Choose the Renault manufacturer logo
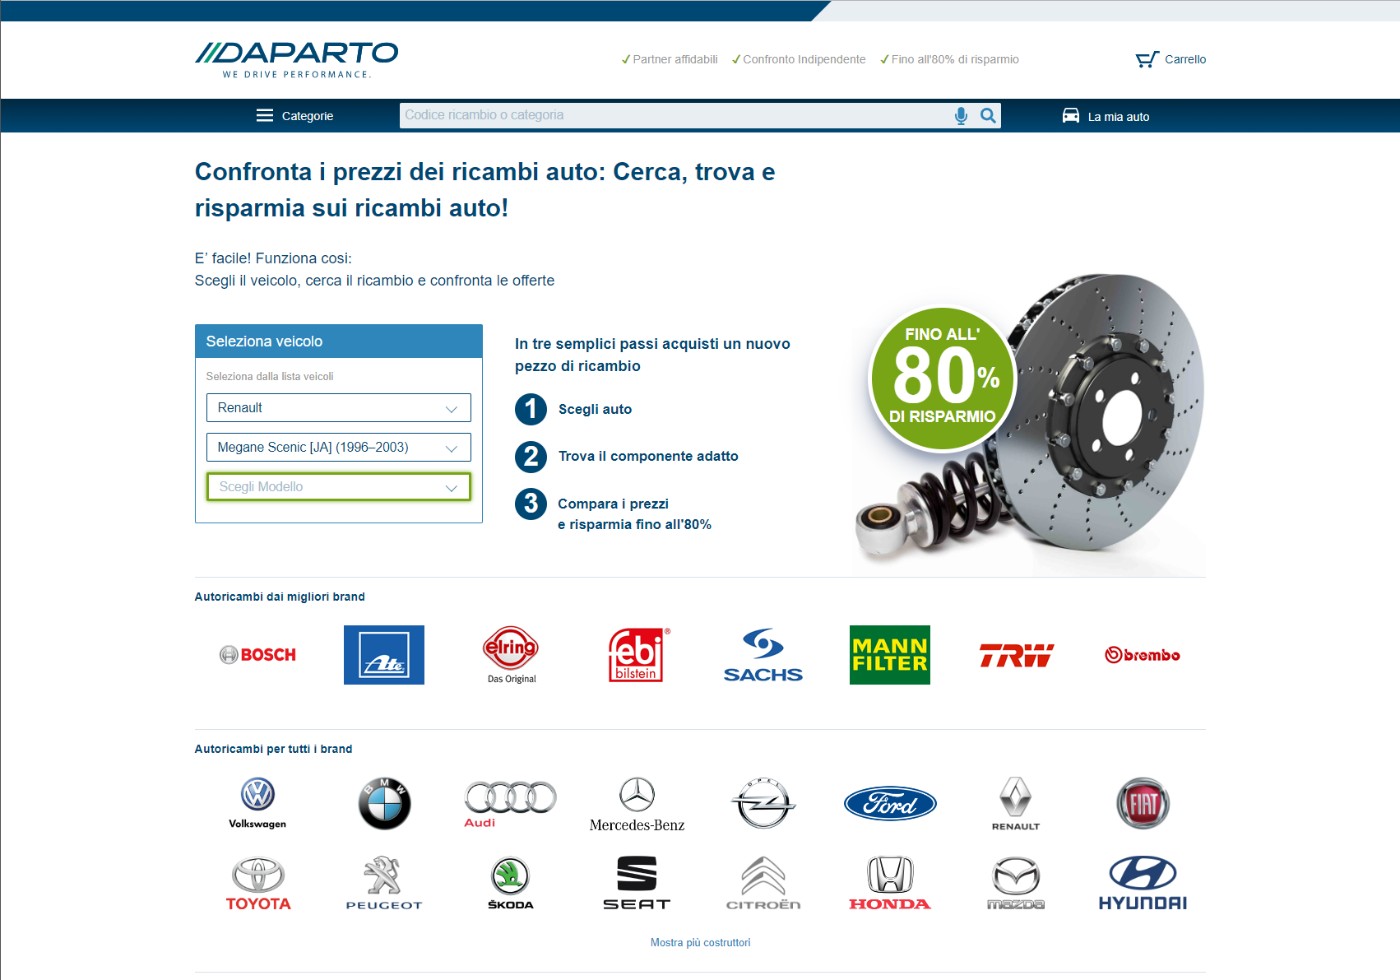The height and width of the screenshot is (980, 1400). (1016, 803)
